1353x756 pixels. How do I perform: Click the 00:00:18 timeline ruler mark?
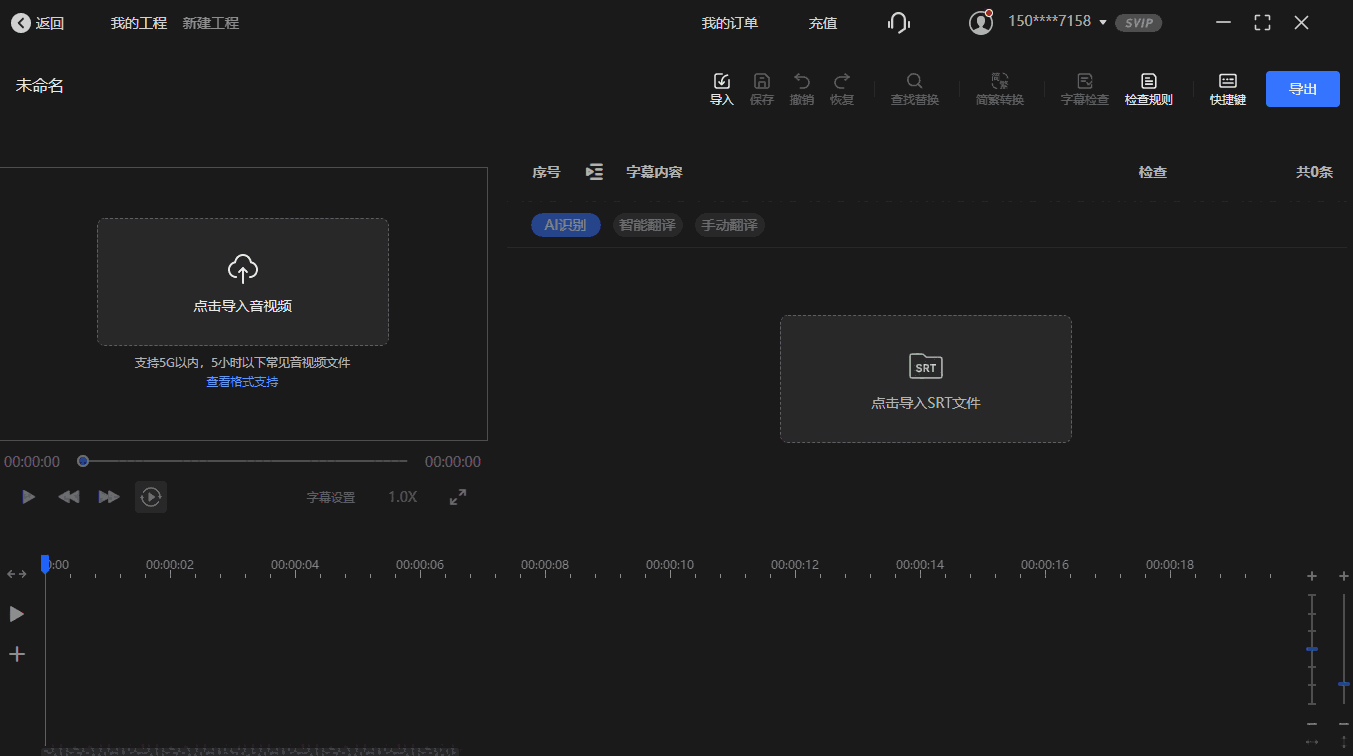(x=1170, y=565)
